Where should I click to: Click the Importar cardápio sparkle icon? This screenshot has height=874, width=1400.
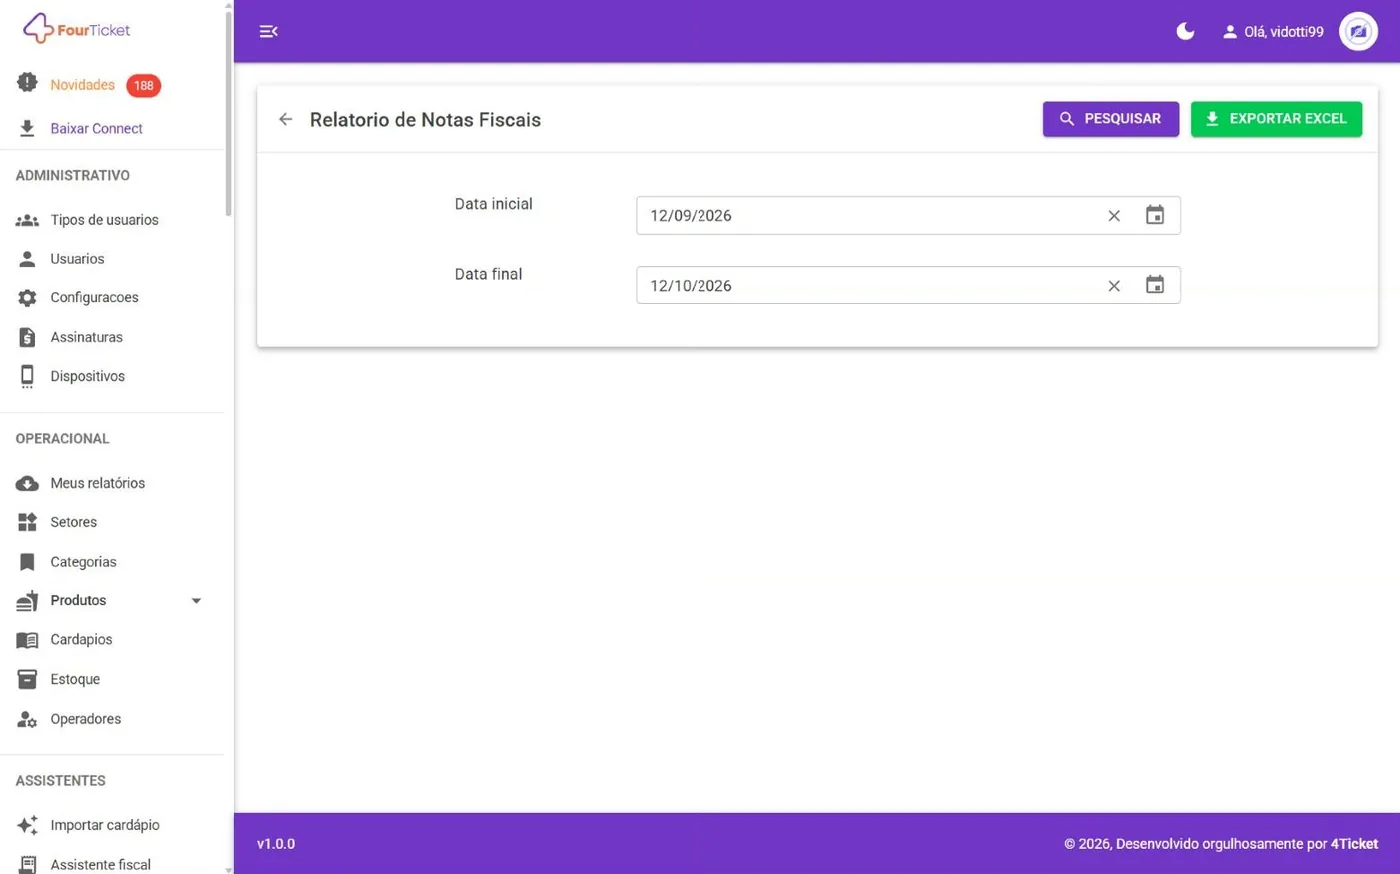coord(27,825)
